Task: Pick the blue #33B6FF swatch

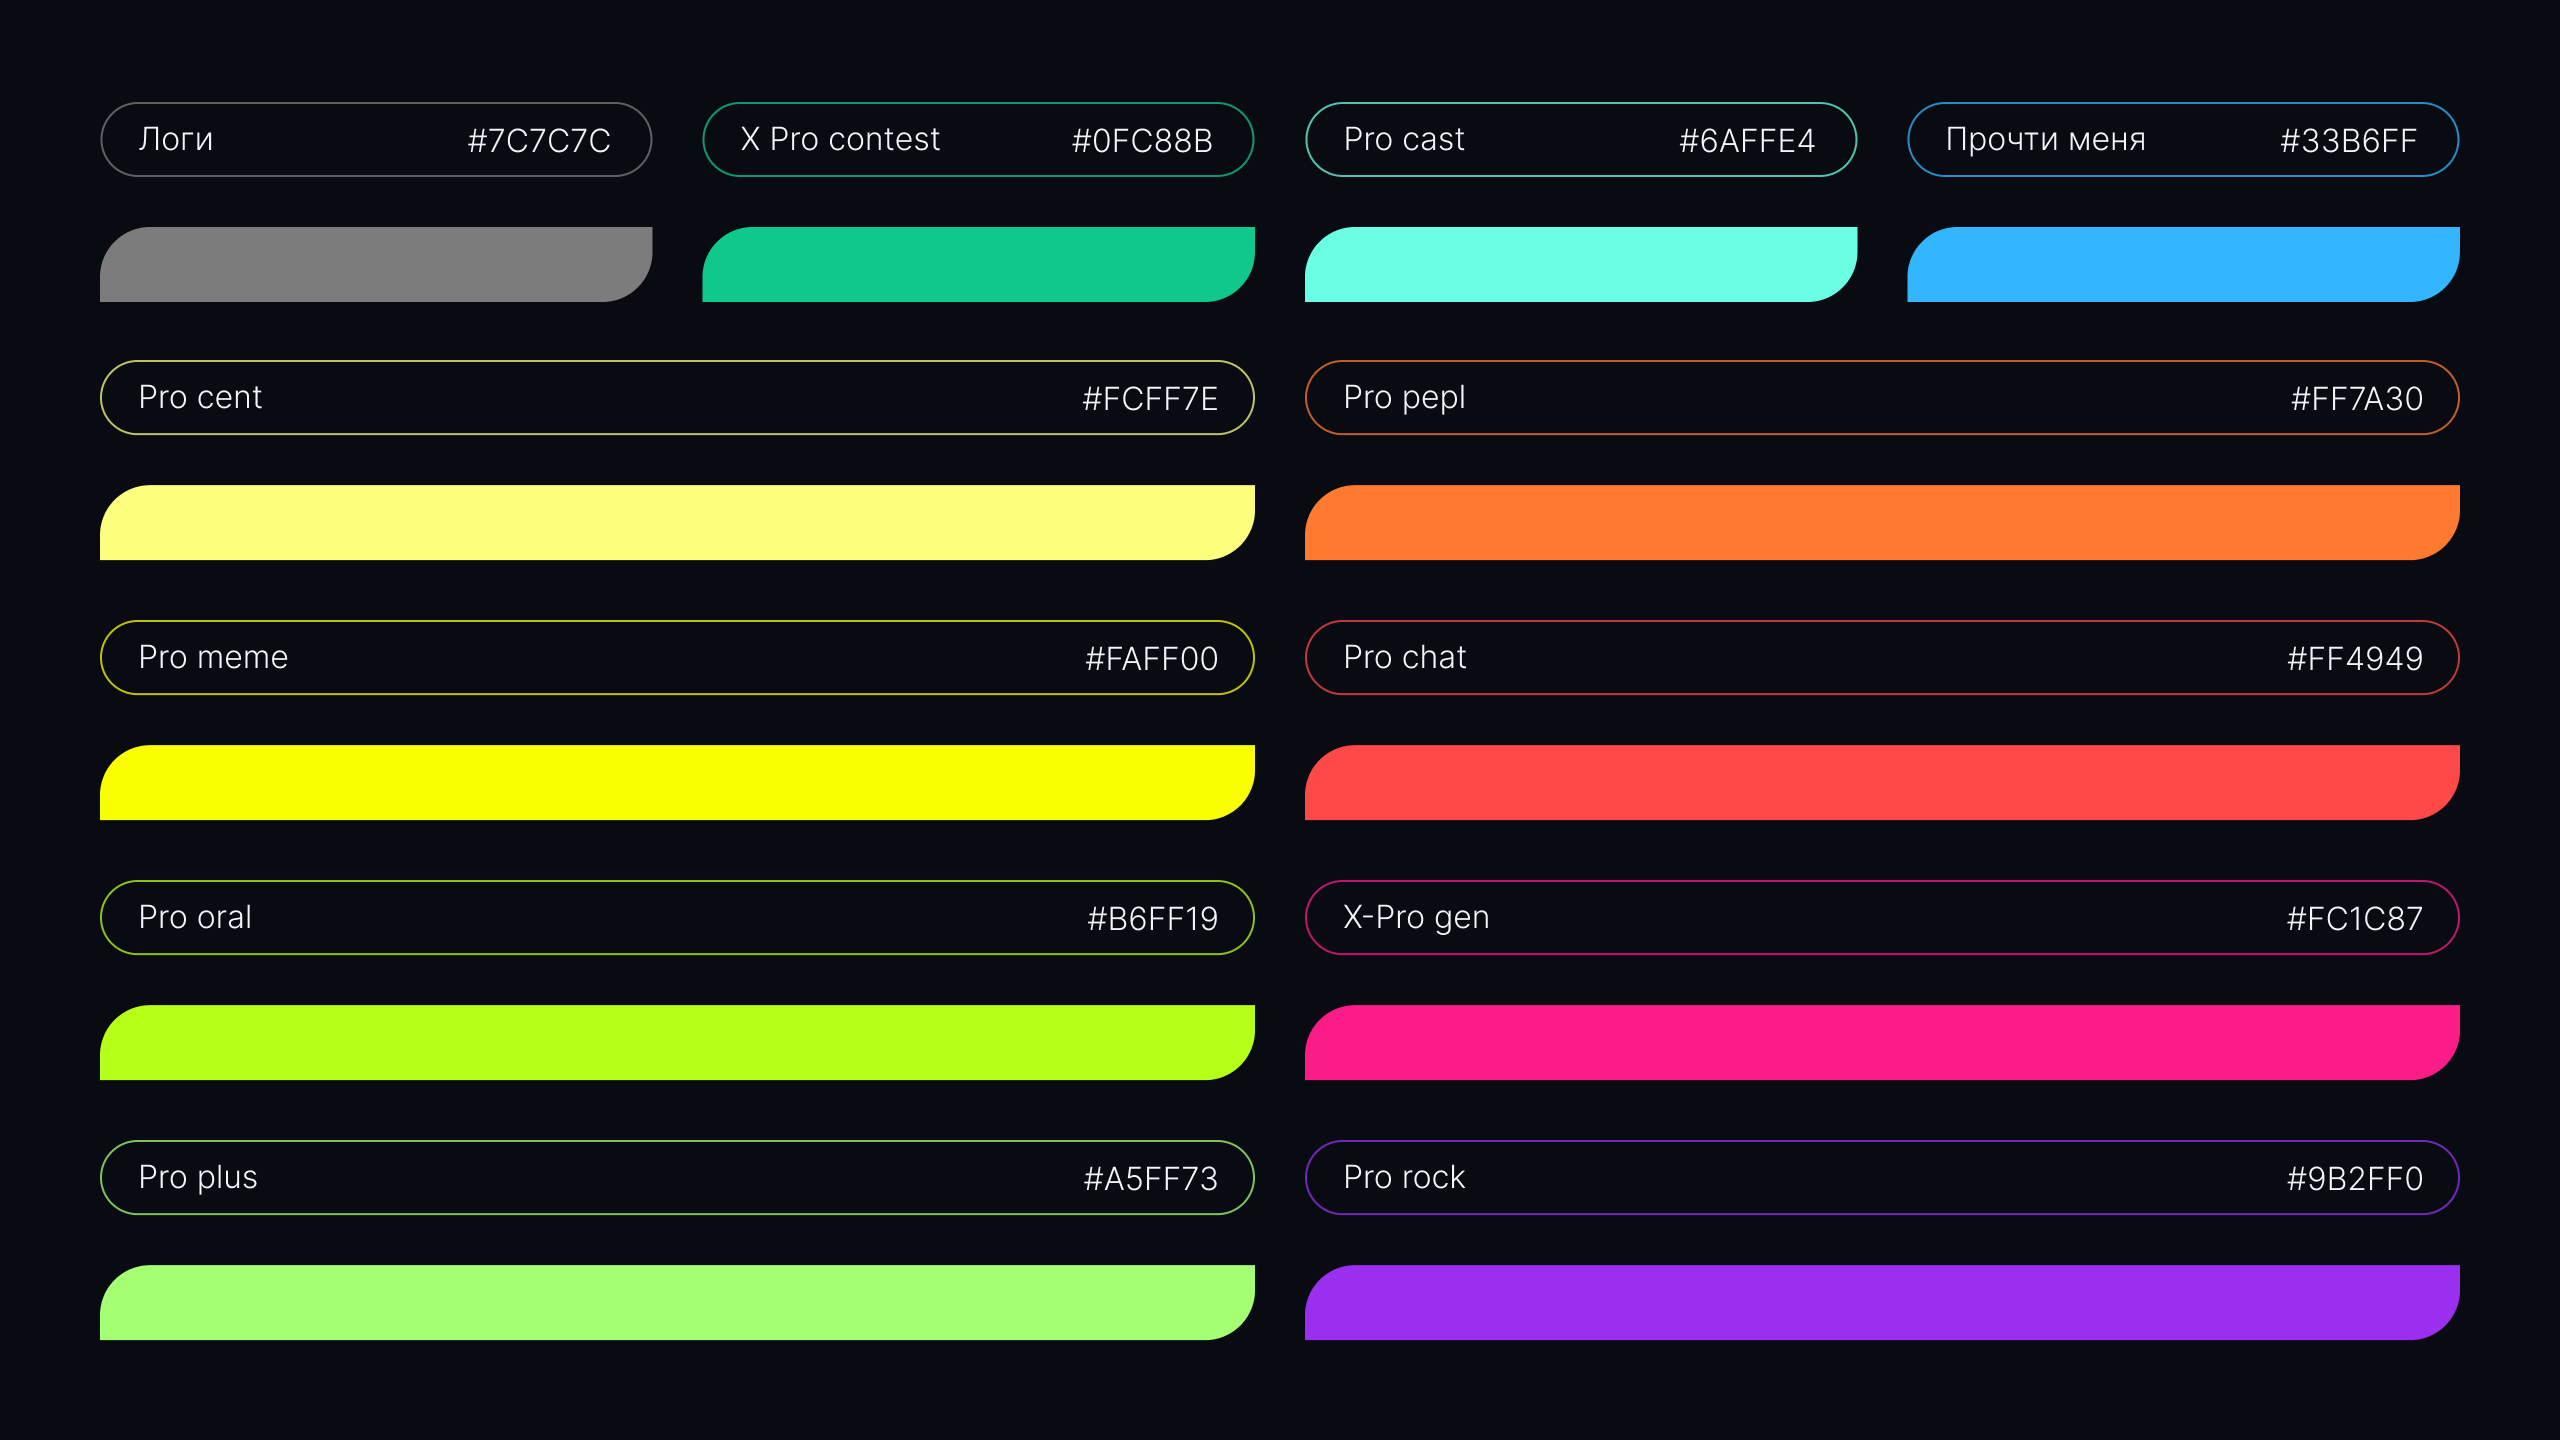Action: pos(2183,264)
